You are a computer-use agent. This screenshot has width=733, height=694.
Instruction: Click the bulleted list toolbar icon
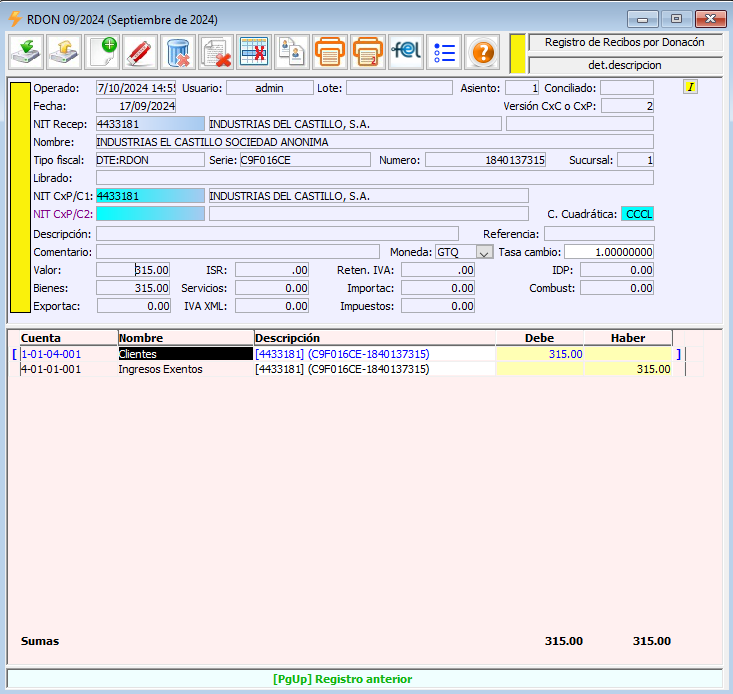coord(444,51)
